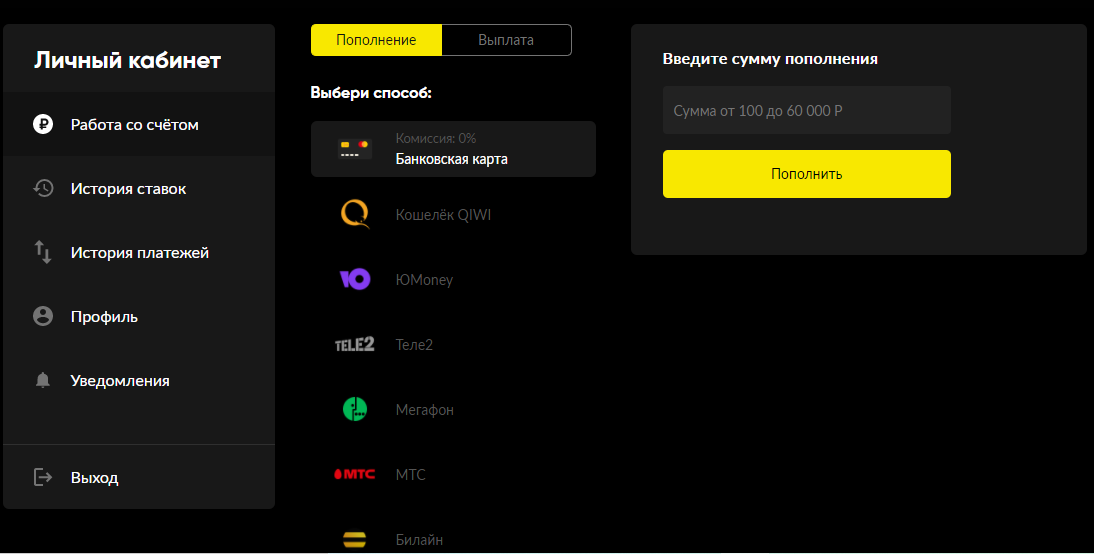Click the yellow striped Билайн logo
Screen dimensions: 1094x554
pos(354,539)
